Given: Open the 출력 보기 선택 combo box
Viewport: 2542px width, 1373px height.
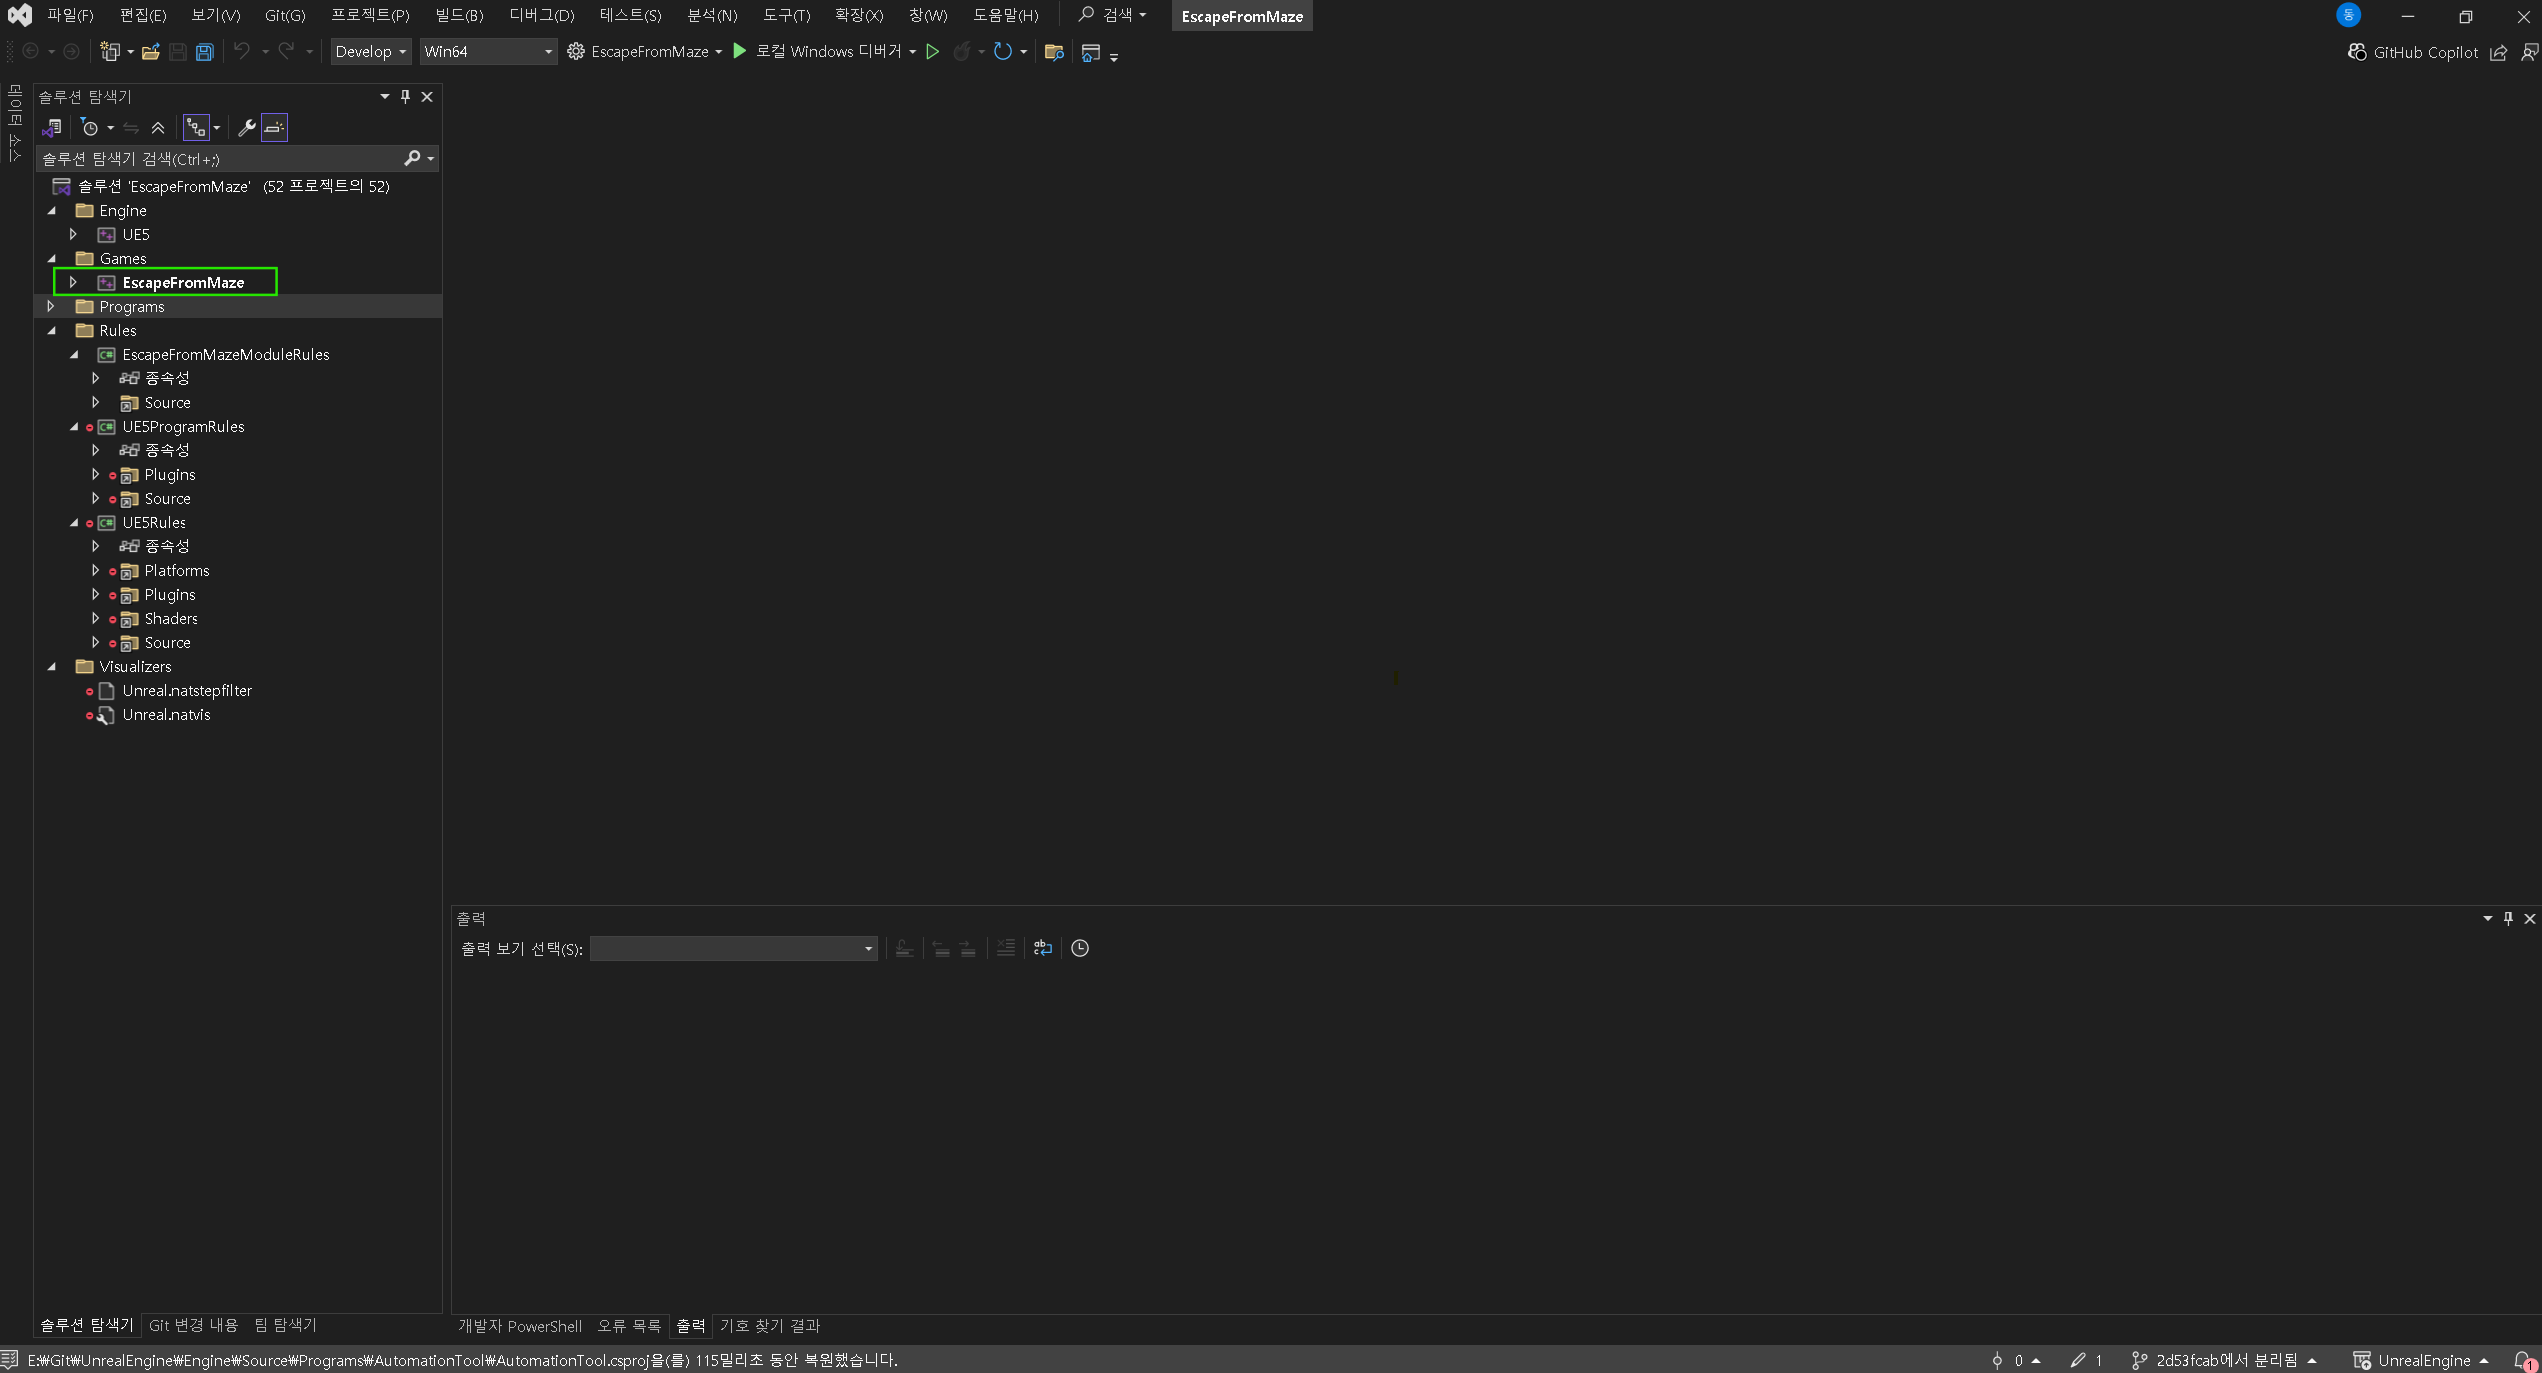Looking at the screenshot, I should 733,948.
